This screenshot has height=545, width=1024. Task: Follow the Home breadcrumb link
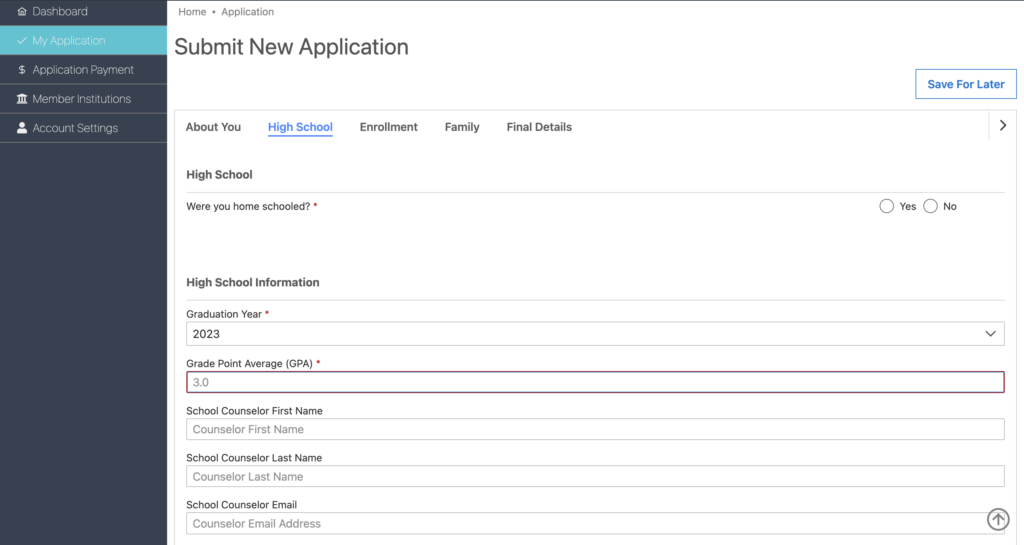coord(192,12)
